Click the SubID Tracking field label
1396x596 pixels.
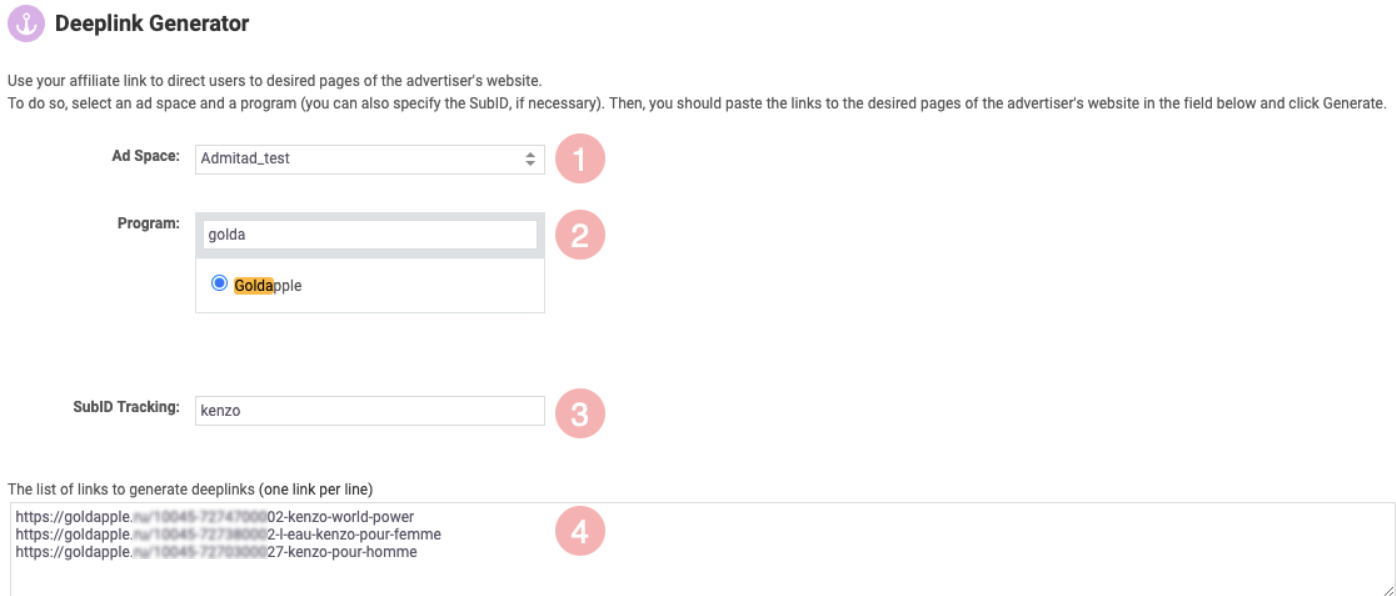(126, 407)
